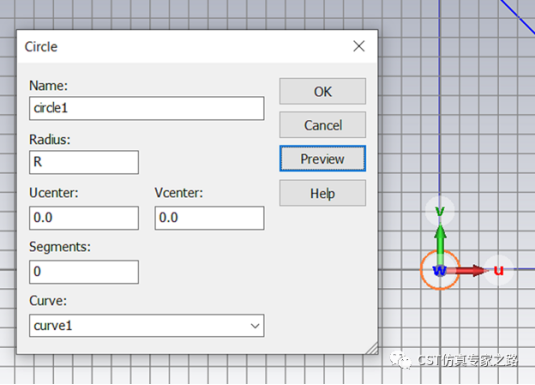
Task: Click the blue w axis origin marker
Action: click(x=439, y=270)
